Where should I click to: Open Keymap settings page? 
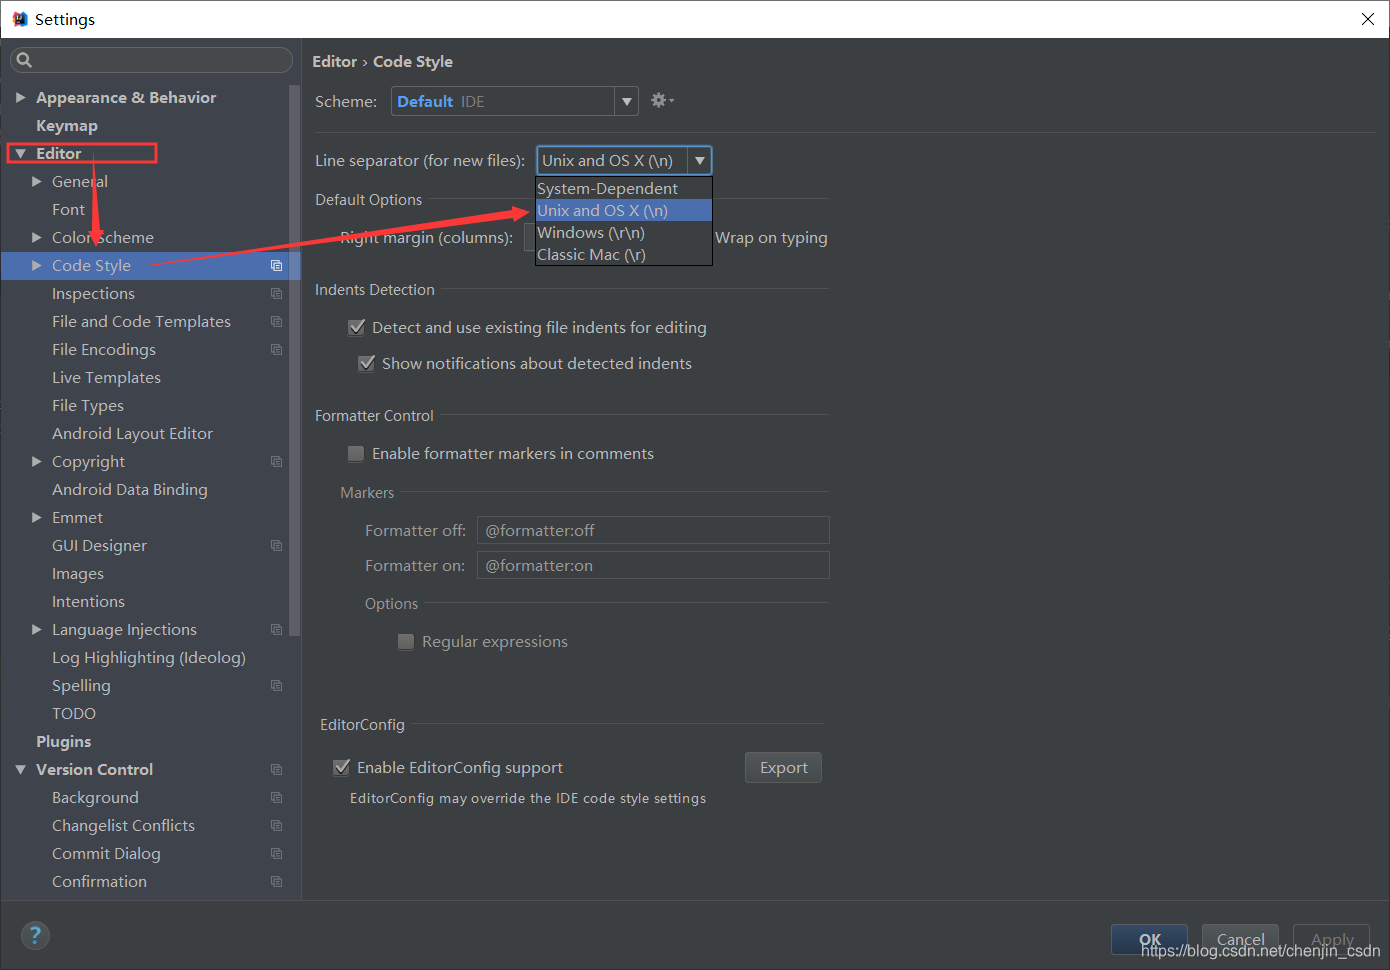67,125
